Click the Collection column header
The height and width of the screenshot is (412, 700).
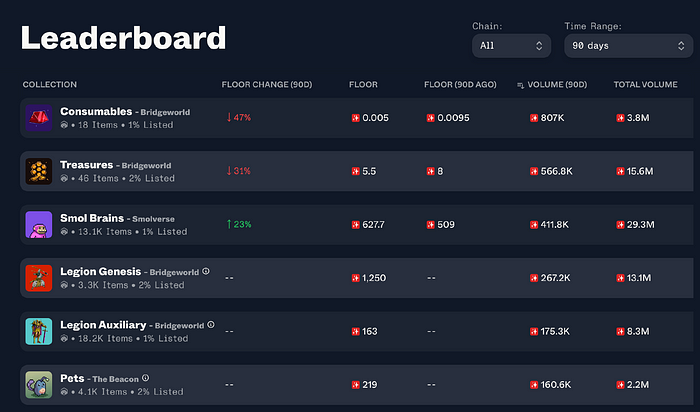(x=50, y=85)
